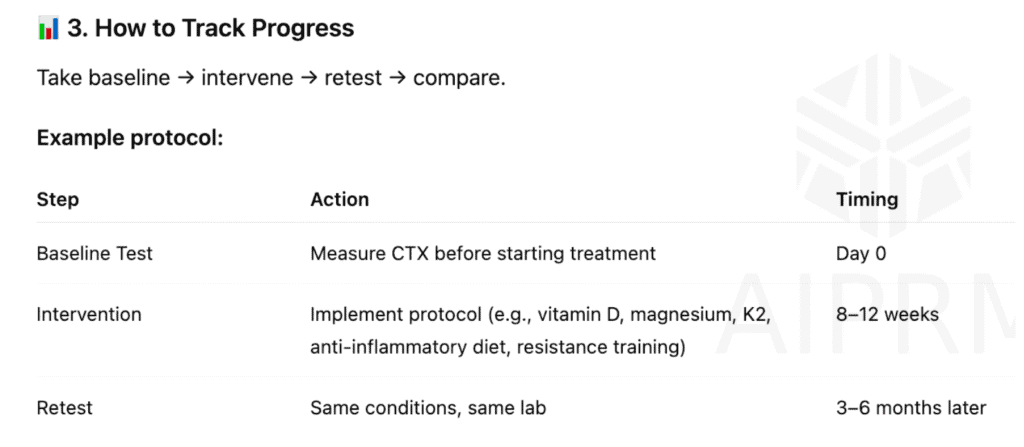Click the bar chart emoji icon
The width and height of the screenshot is (1024, 447).
[x=48, y=29]
